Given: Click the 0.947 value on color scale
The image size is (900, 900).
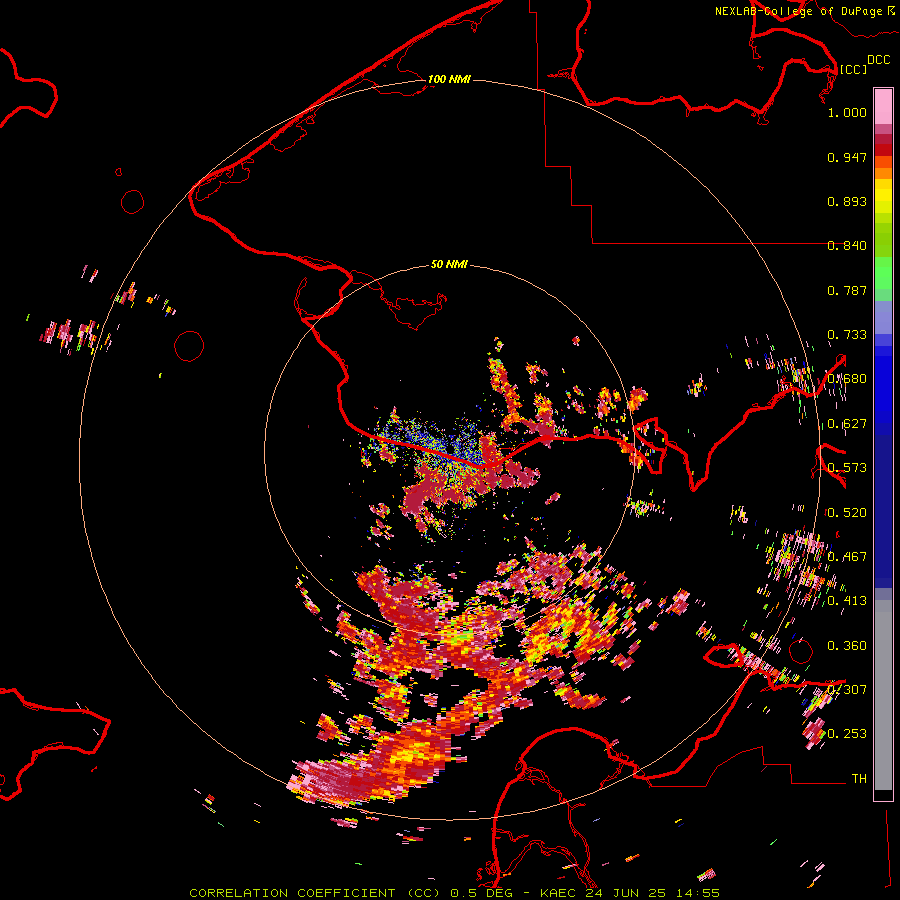Looking at the screenshot, I should (847, 157).
